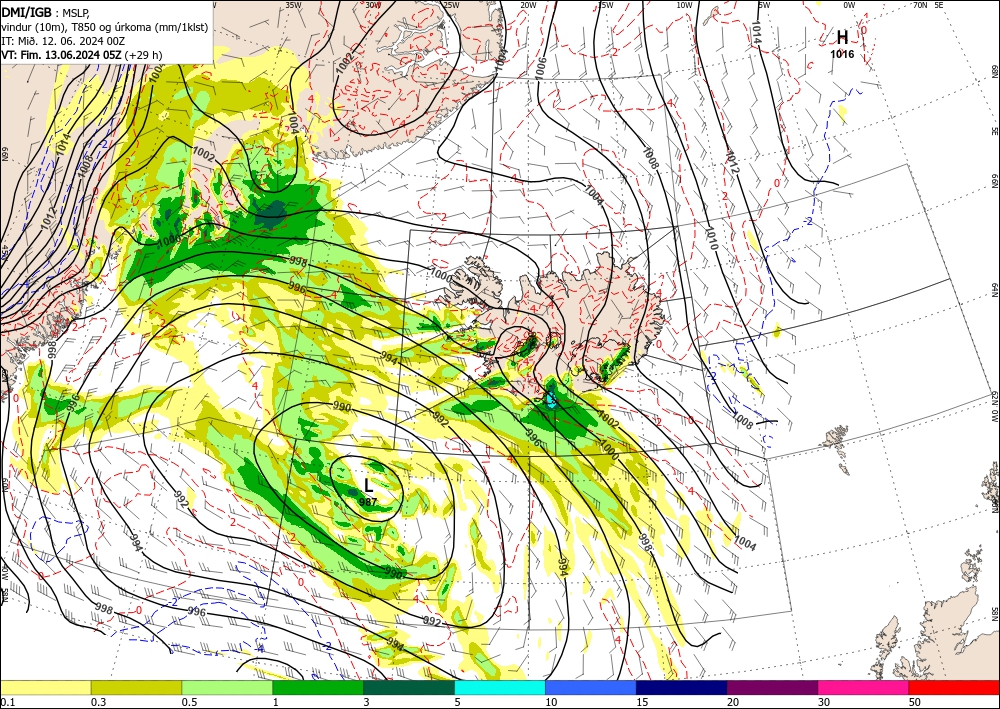1000x709 pixels.
Task: Click the '1016' high pressure value
Action: tap(842, 54)
